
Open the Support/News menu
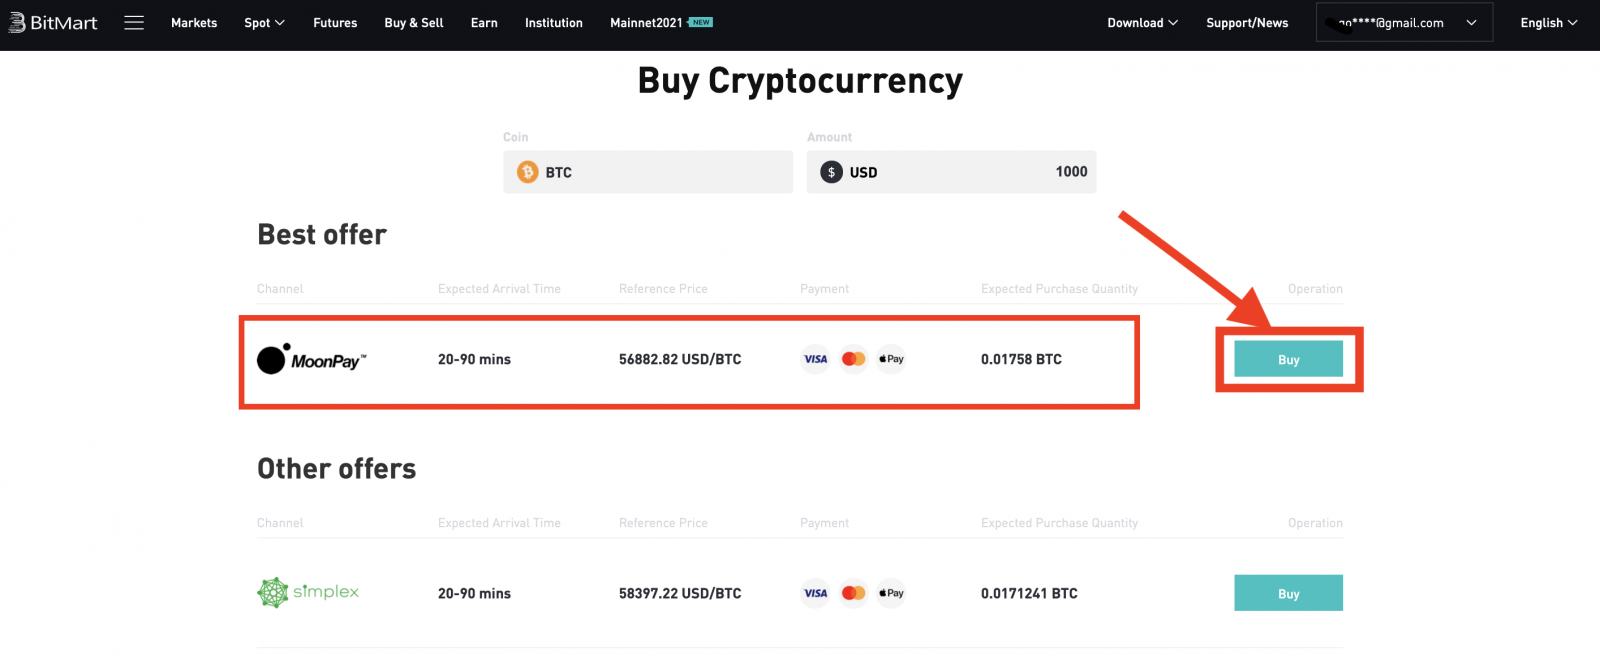click(x=1247, y=22)
